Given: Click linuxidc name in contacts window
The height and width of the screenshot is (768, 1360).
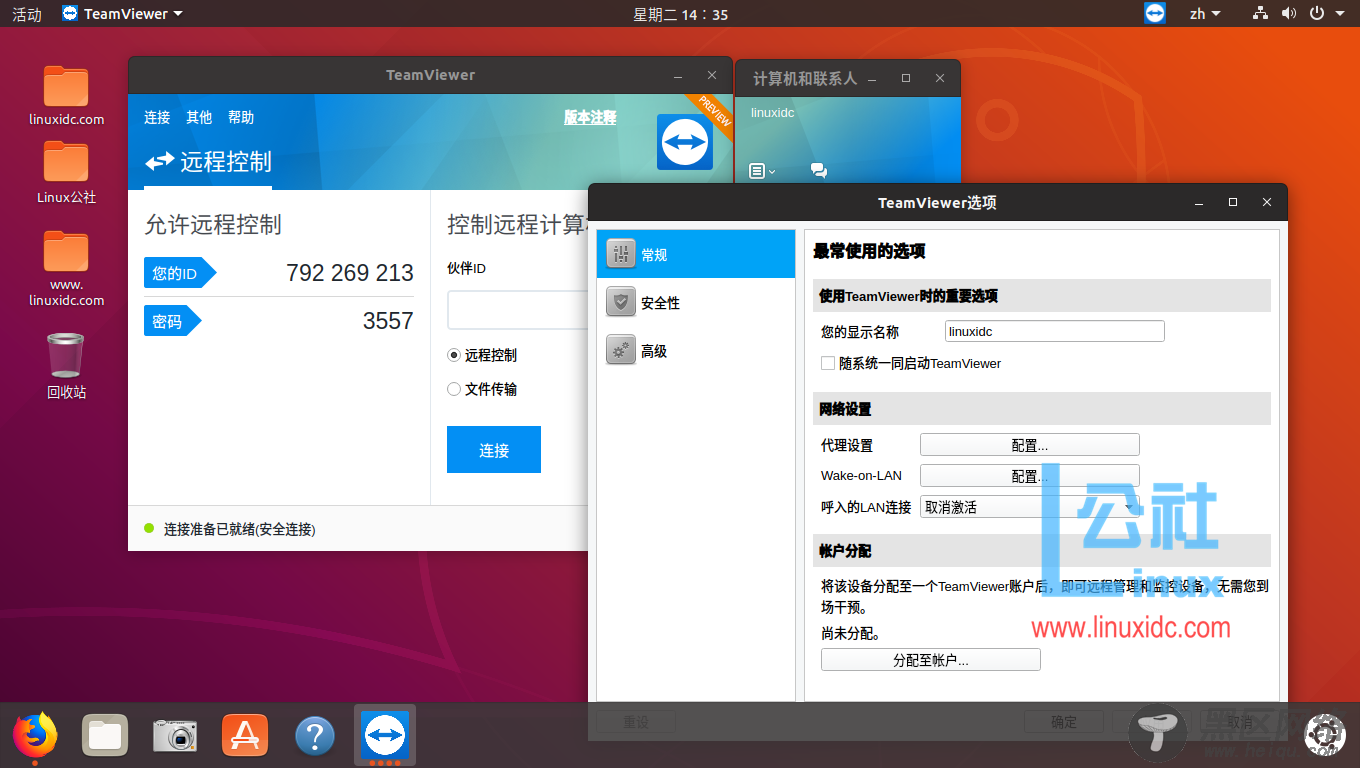Looking at the screenshot, I should 772,113.
